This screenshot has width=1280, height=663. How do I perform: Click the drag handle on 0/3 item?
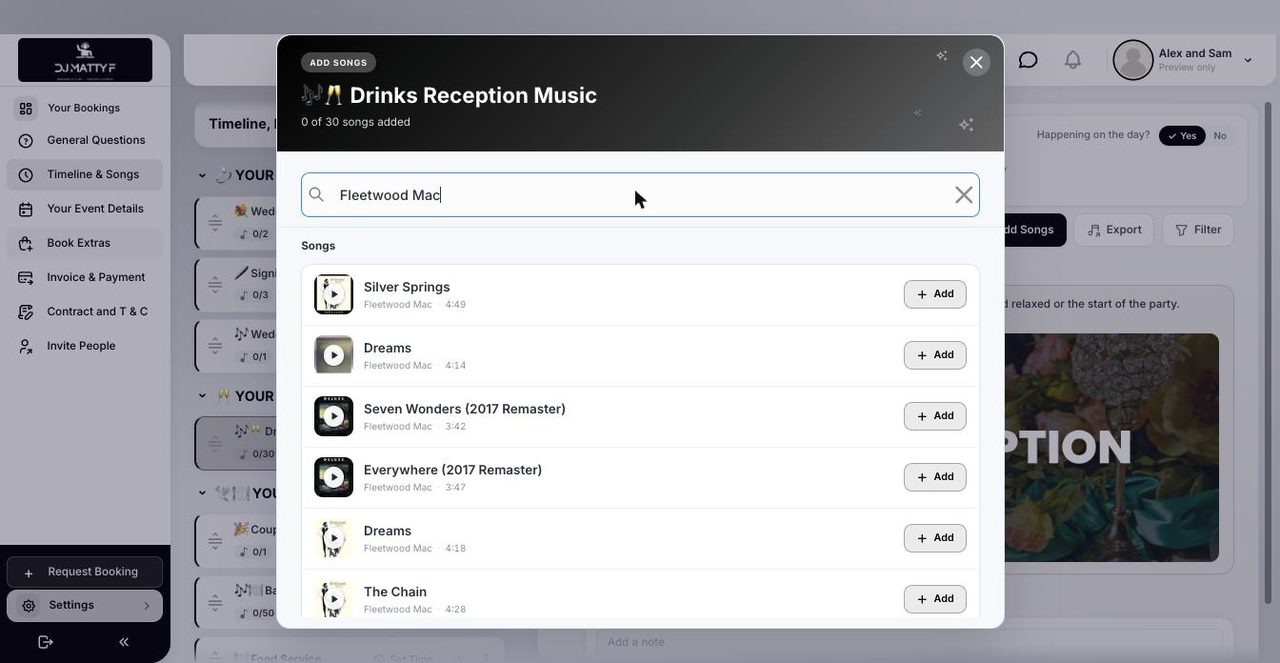coord(215,284)
